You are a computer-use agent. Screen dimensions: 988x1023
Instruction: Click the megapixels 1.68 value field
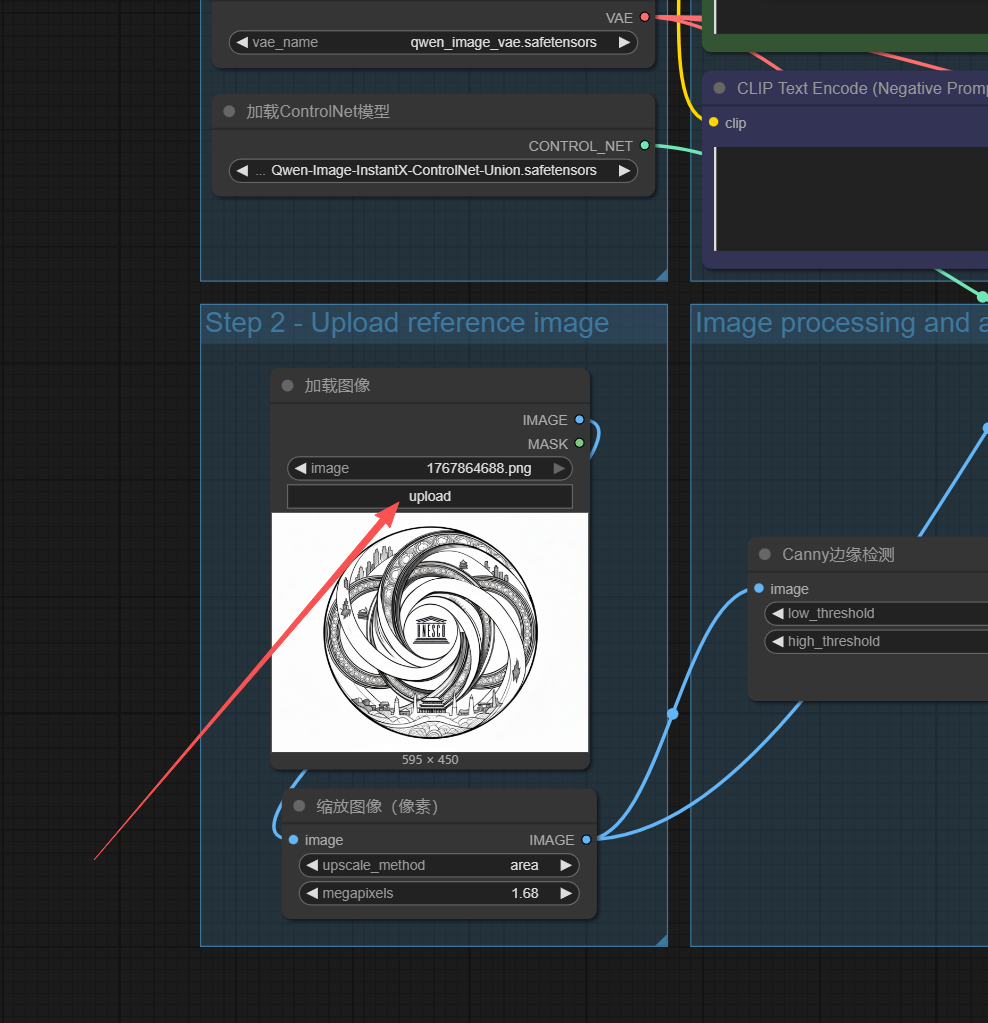439,894
